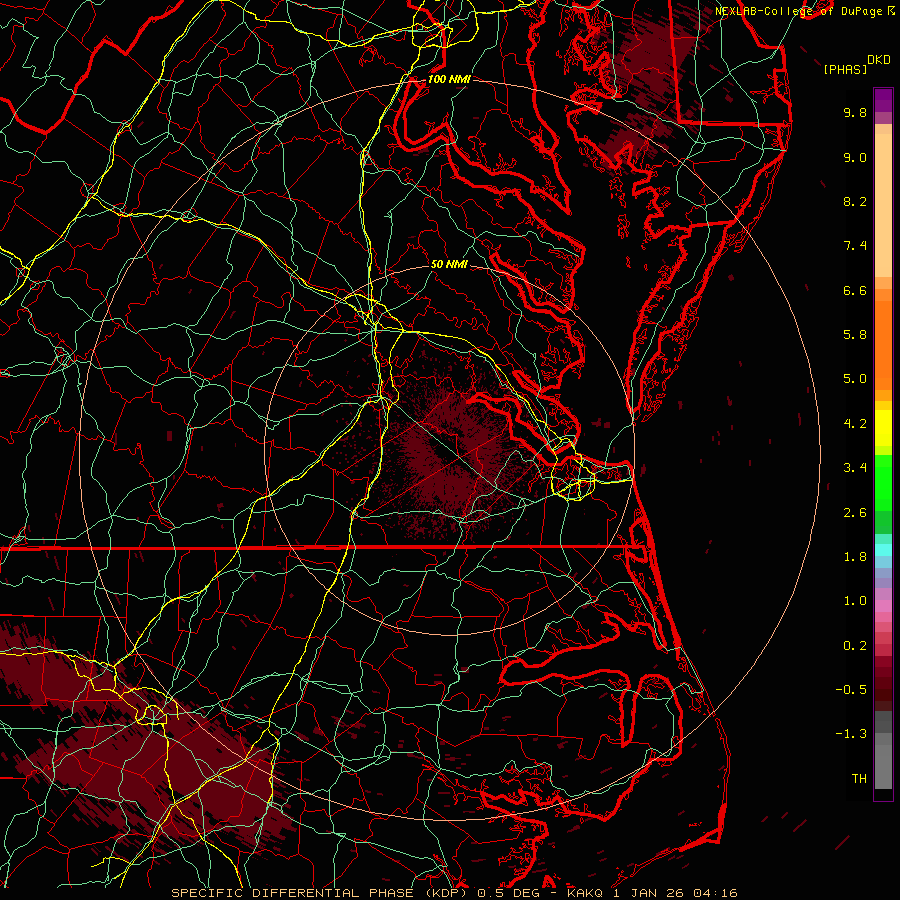Click the 8.2 color scale value
This screenshot has width=900, height=900.
(x=855, y=201)
